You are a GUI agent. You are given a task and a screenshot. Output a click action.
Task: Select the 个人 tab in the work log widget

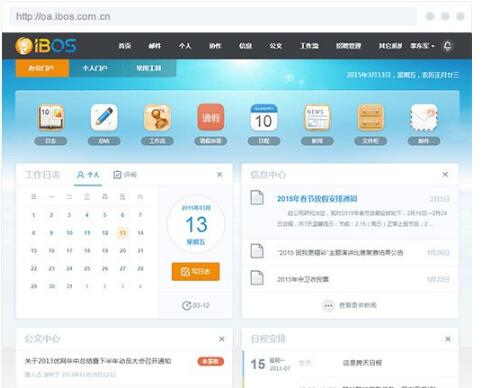pos(88,175)
